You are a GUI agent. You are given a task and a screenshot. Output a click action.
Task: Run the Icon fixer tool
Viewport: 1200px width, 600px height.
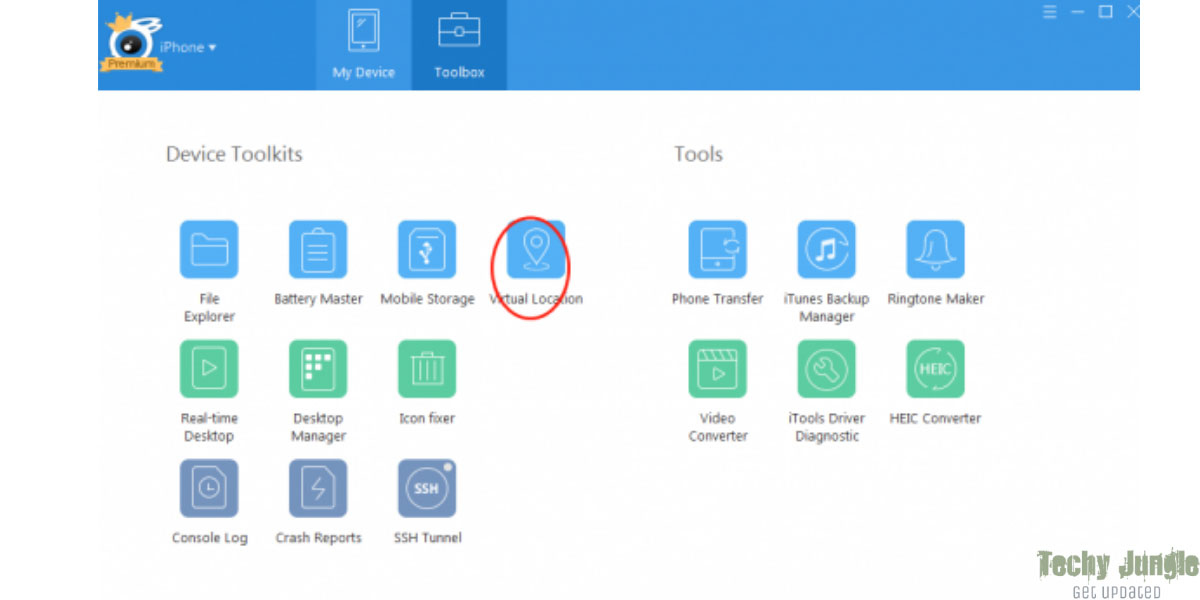pyautogui.click(x=427, y=369)
